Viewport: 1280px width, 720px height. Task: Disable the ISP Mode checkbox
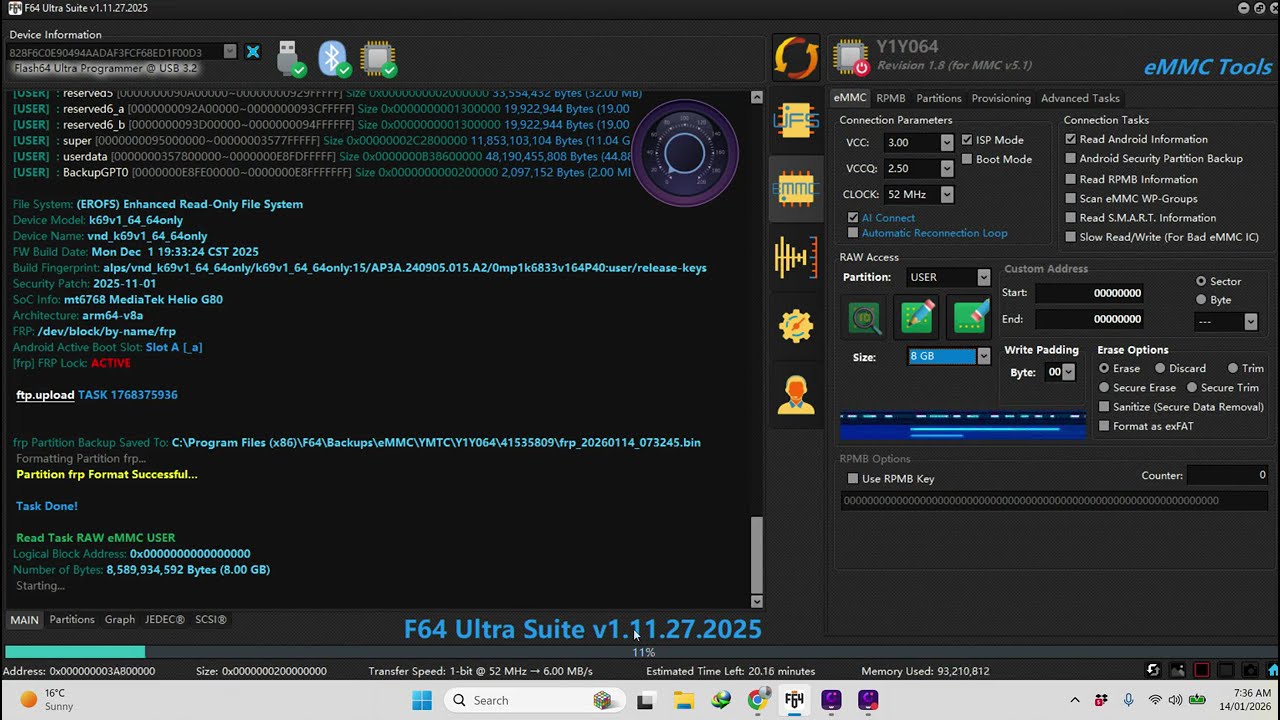coord(967,140)
